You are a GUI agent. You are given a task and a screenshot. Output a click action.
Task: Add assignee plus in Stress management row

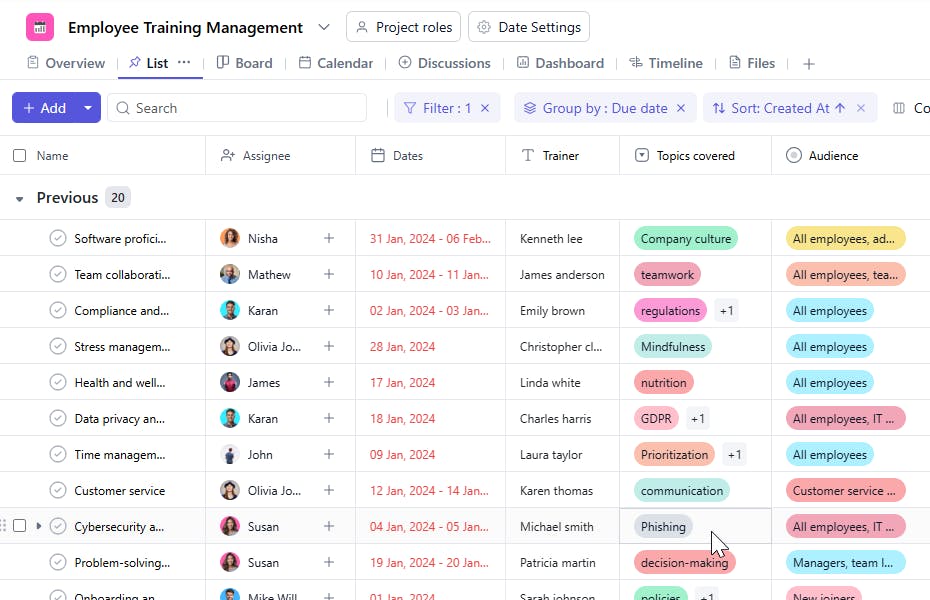[329, 346]
